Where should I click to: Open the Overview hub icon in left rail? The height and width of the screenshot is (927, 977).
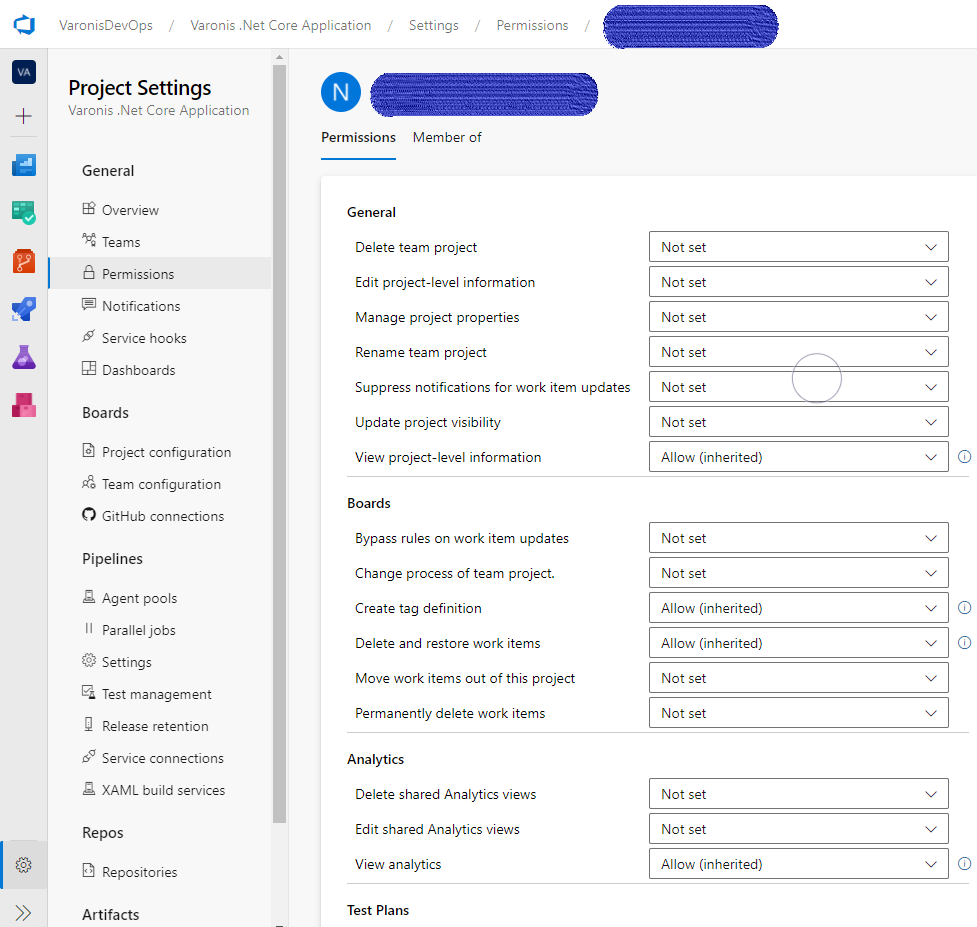point(24,165)
